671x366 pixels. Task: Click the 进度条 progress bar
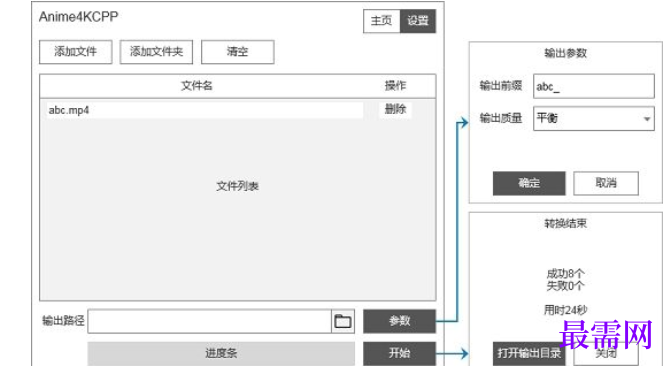coord(221,354)
